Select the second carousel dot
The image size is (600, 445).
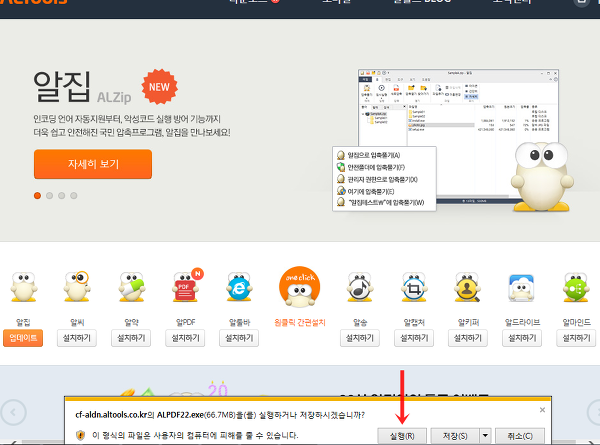tap(49, 196)
